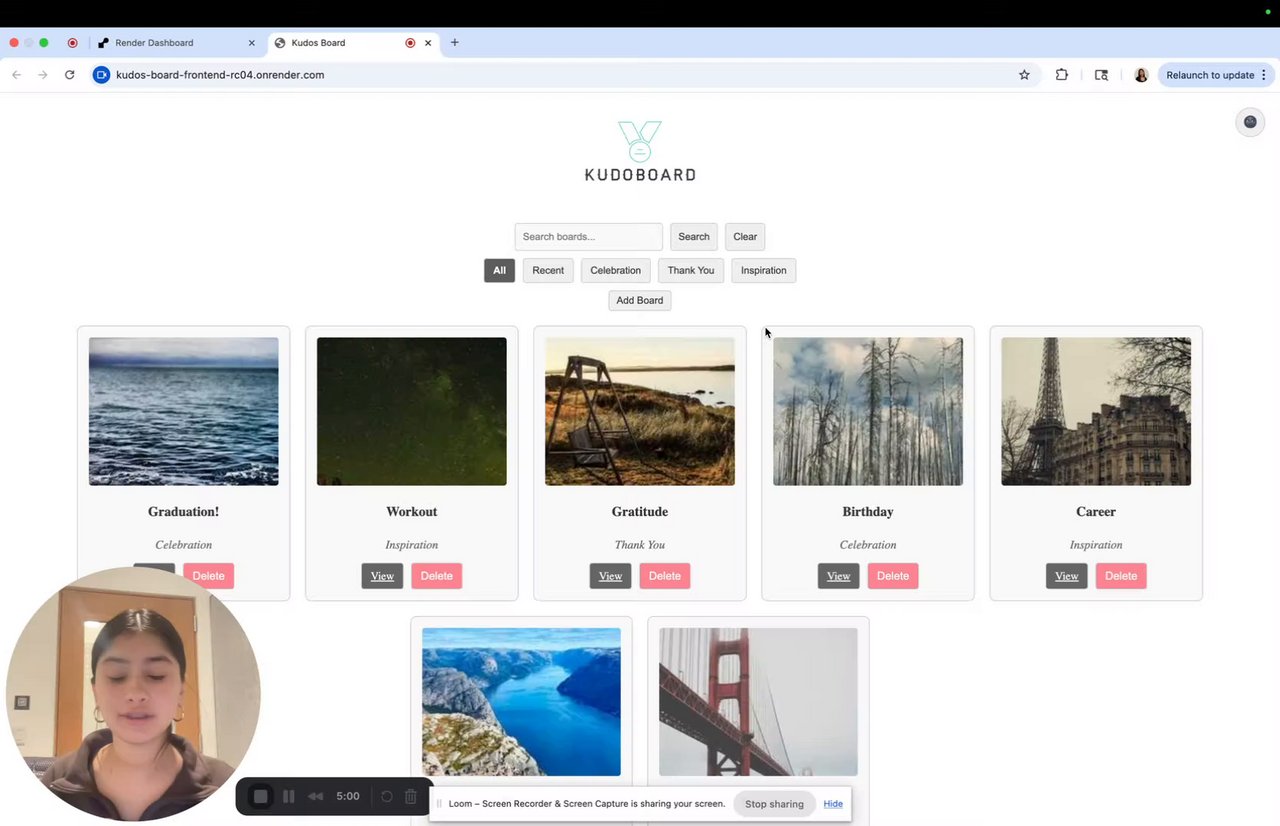The image size is (1280, 826).
Task: View the Workout board
Action: (x=382, y=576)
